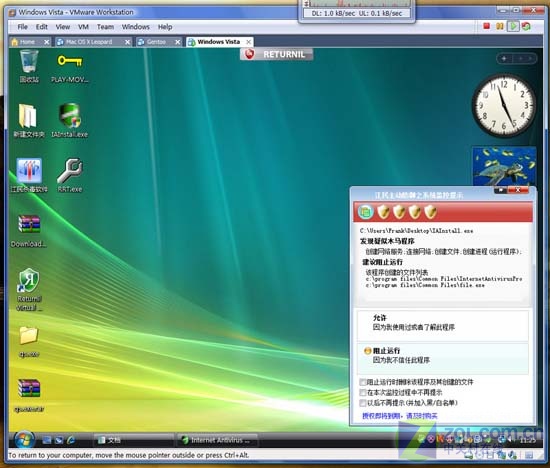The height and width of the screenshot is (468, 550).
Task: Click the sea turtle slideshow gadget
Action: tap(504, 167)
